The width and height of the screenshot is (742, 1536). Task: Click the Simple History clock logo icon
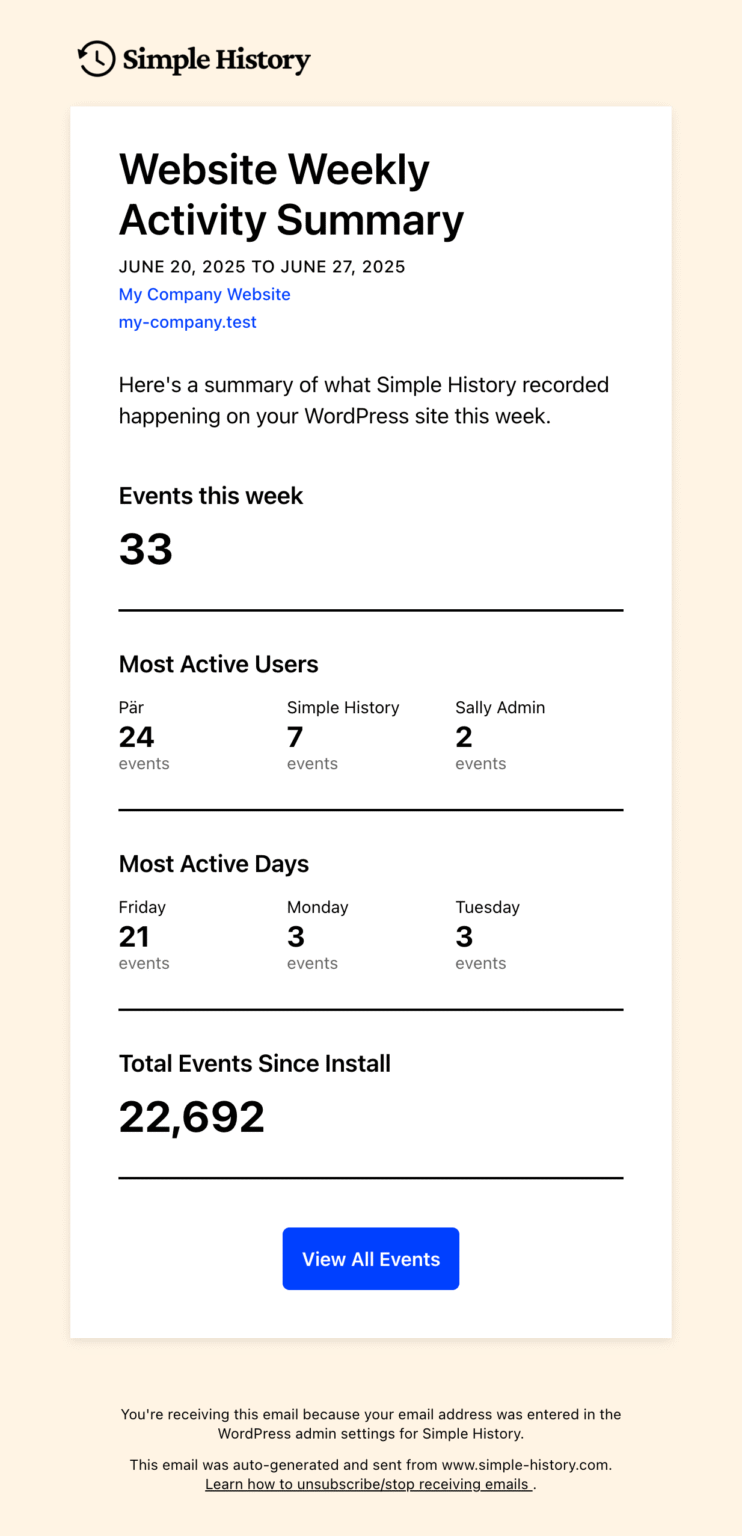(x=96, y=59)
